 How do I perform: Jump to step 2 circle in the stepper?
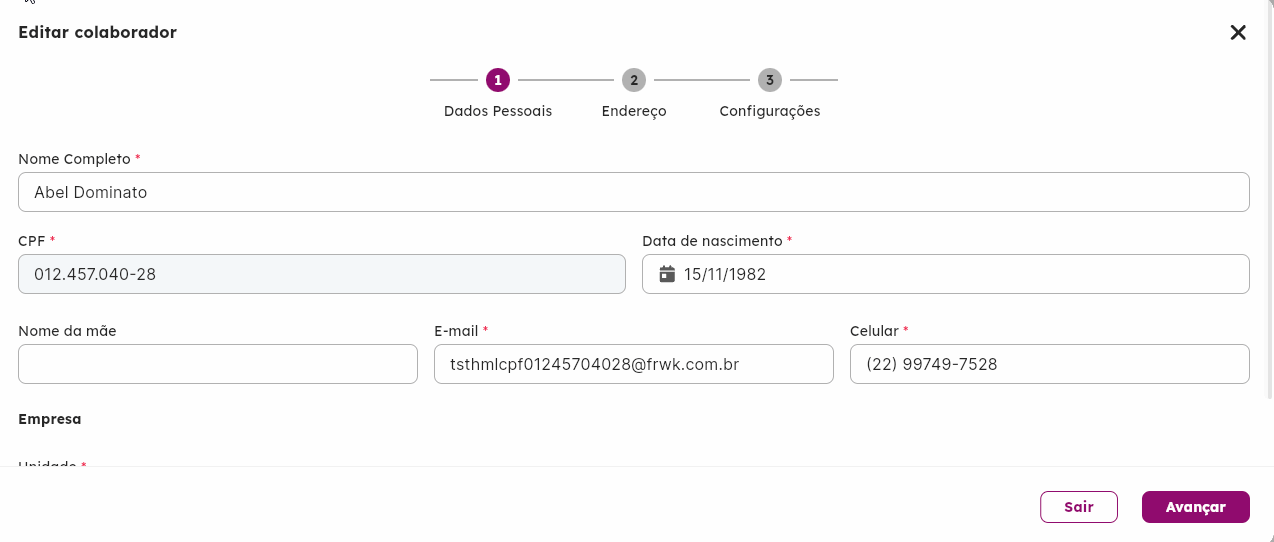[634, 80]
